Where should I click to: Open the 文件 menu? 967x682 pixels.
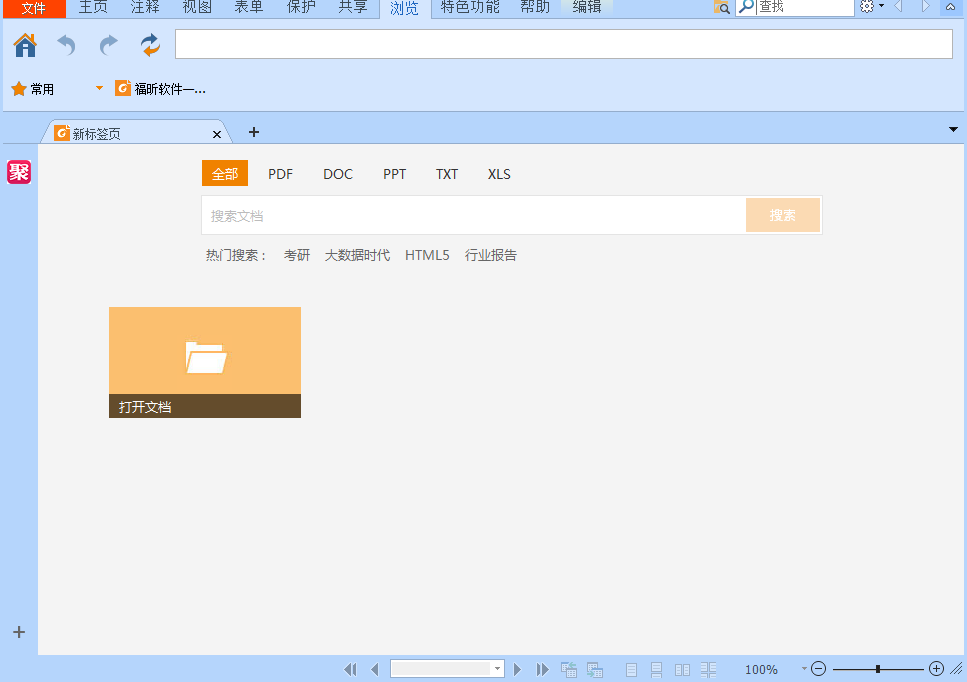pos(33,9)
